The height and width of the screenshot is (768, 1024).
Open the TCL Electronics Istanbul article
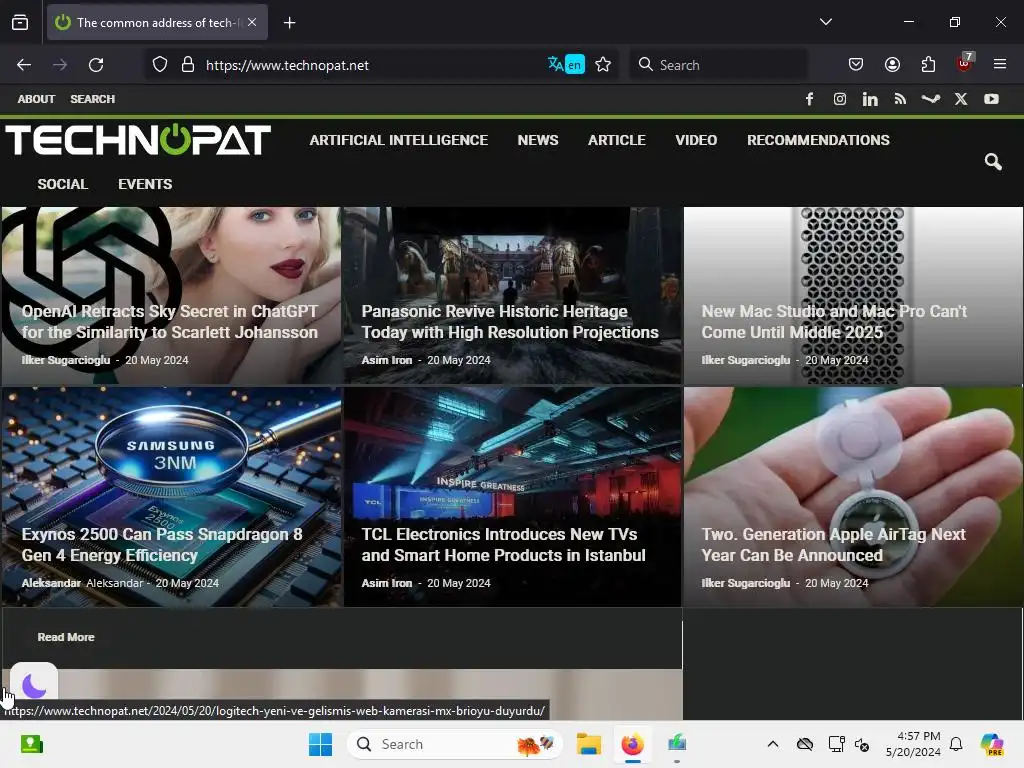pos(504,545)
